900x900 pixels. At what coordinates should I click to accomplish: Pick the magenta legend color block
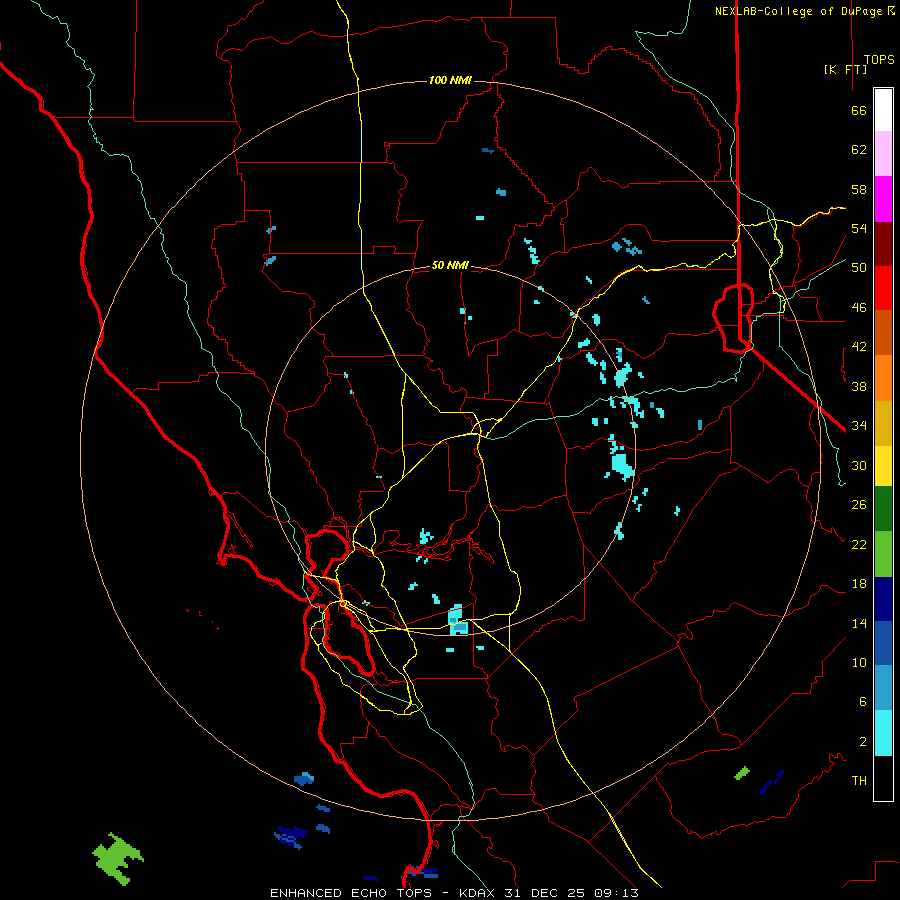click(x=883, y=199)
